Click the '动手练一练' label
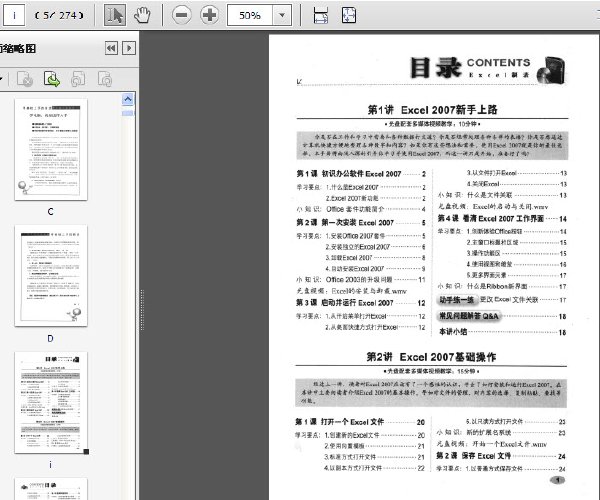600x500 pixels. click(457, 300)
